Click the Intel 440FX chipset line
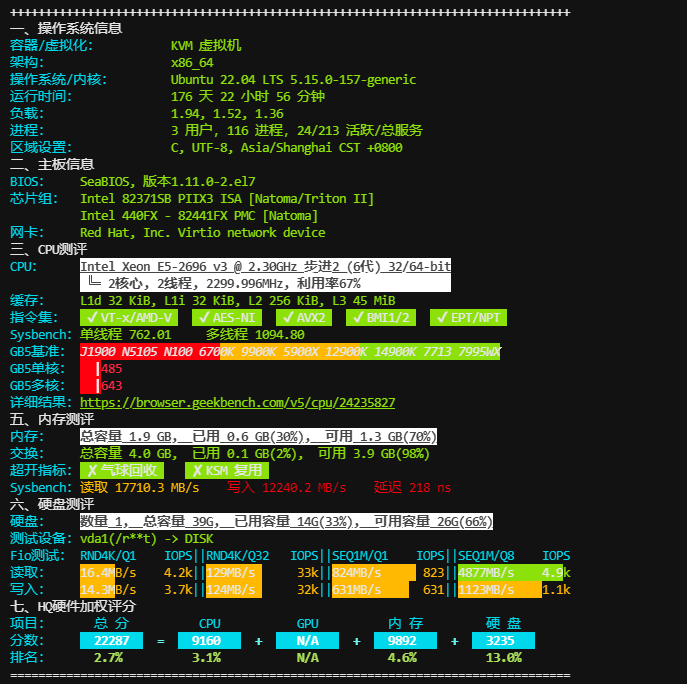This screenshot has width=687, height=684. click(x=199, y=216)
